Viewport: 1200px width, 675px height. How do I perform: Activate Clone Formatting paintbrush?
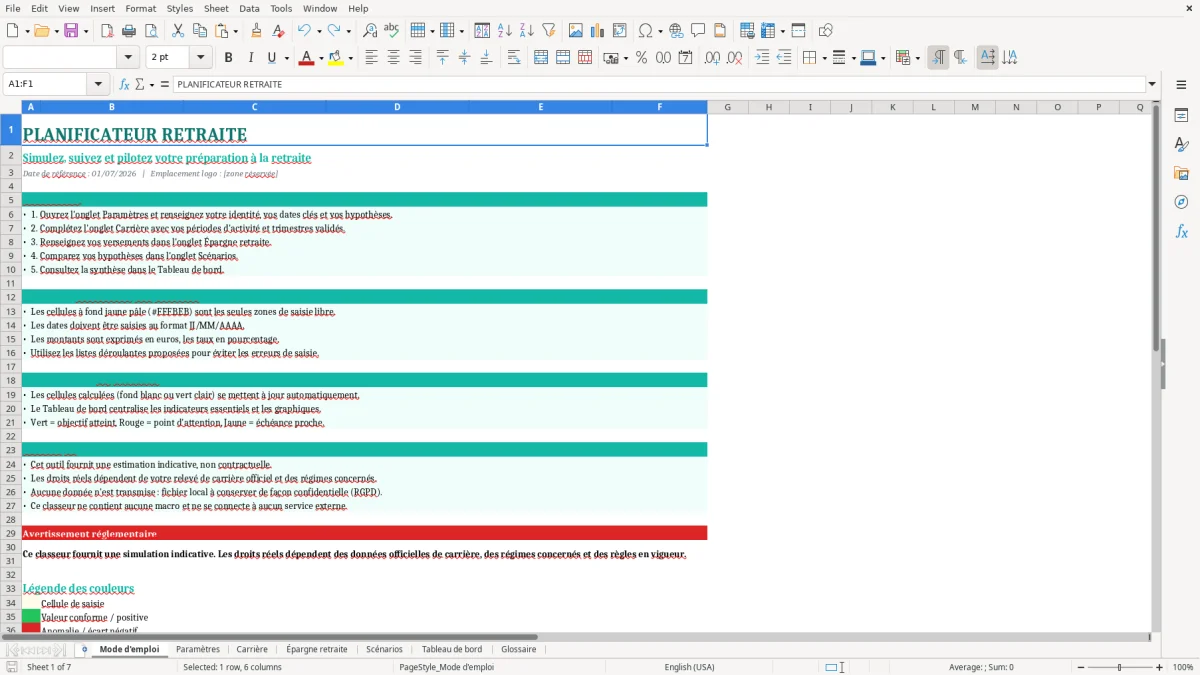(257, 31)
